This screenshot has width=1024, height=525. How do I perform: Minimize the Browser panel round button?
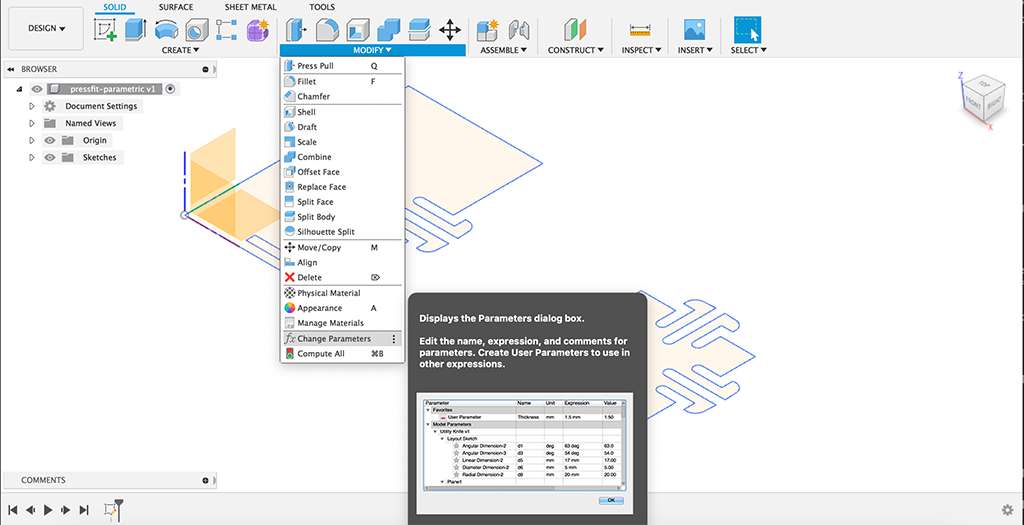click(206, 69)
